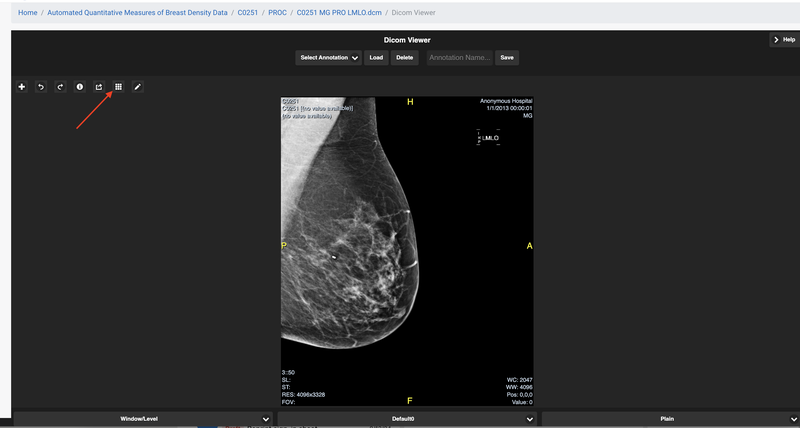
Task: Open the Select Annotation dropdown
Action: 329,58
